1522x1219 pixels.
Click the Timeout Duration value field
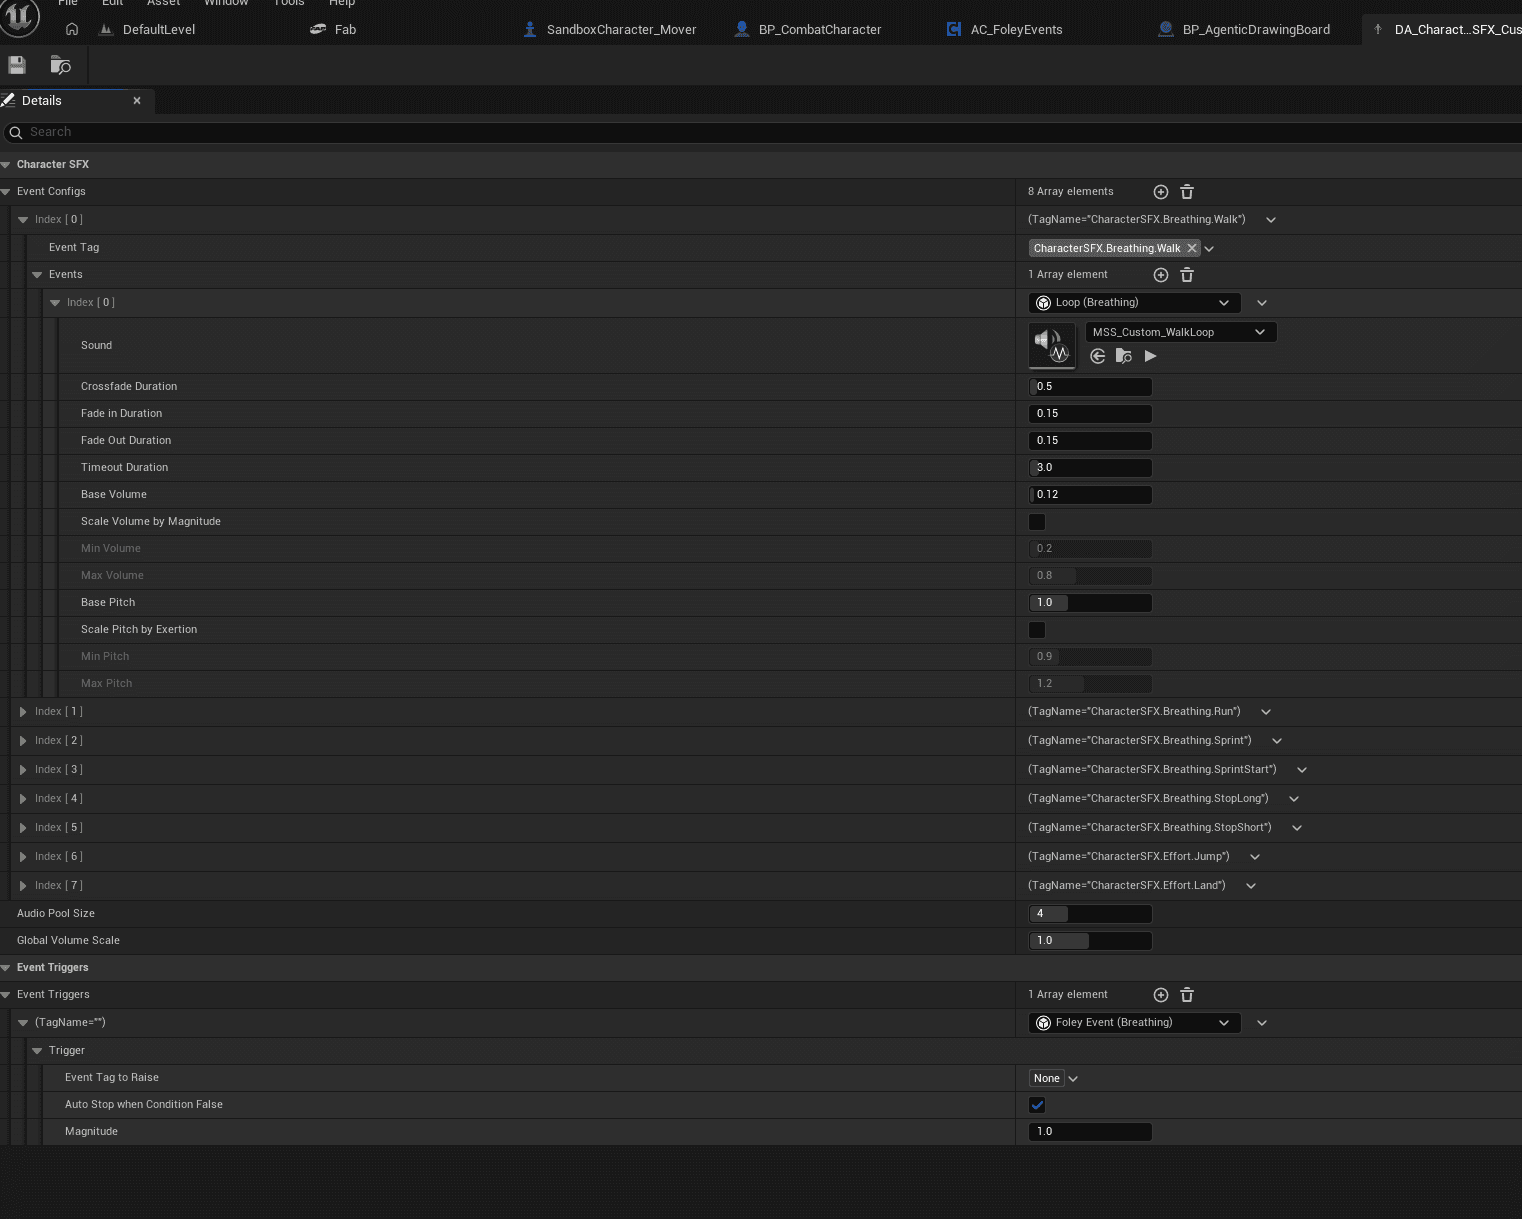[x=1090, y=468]
